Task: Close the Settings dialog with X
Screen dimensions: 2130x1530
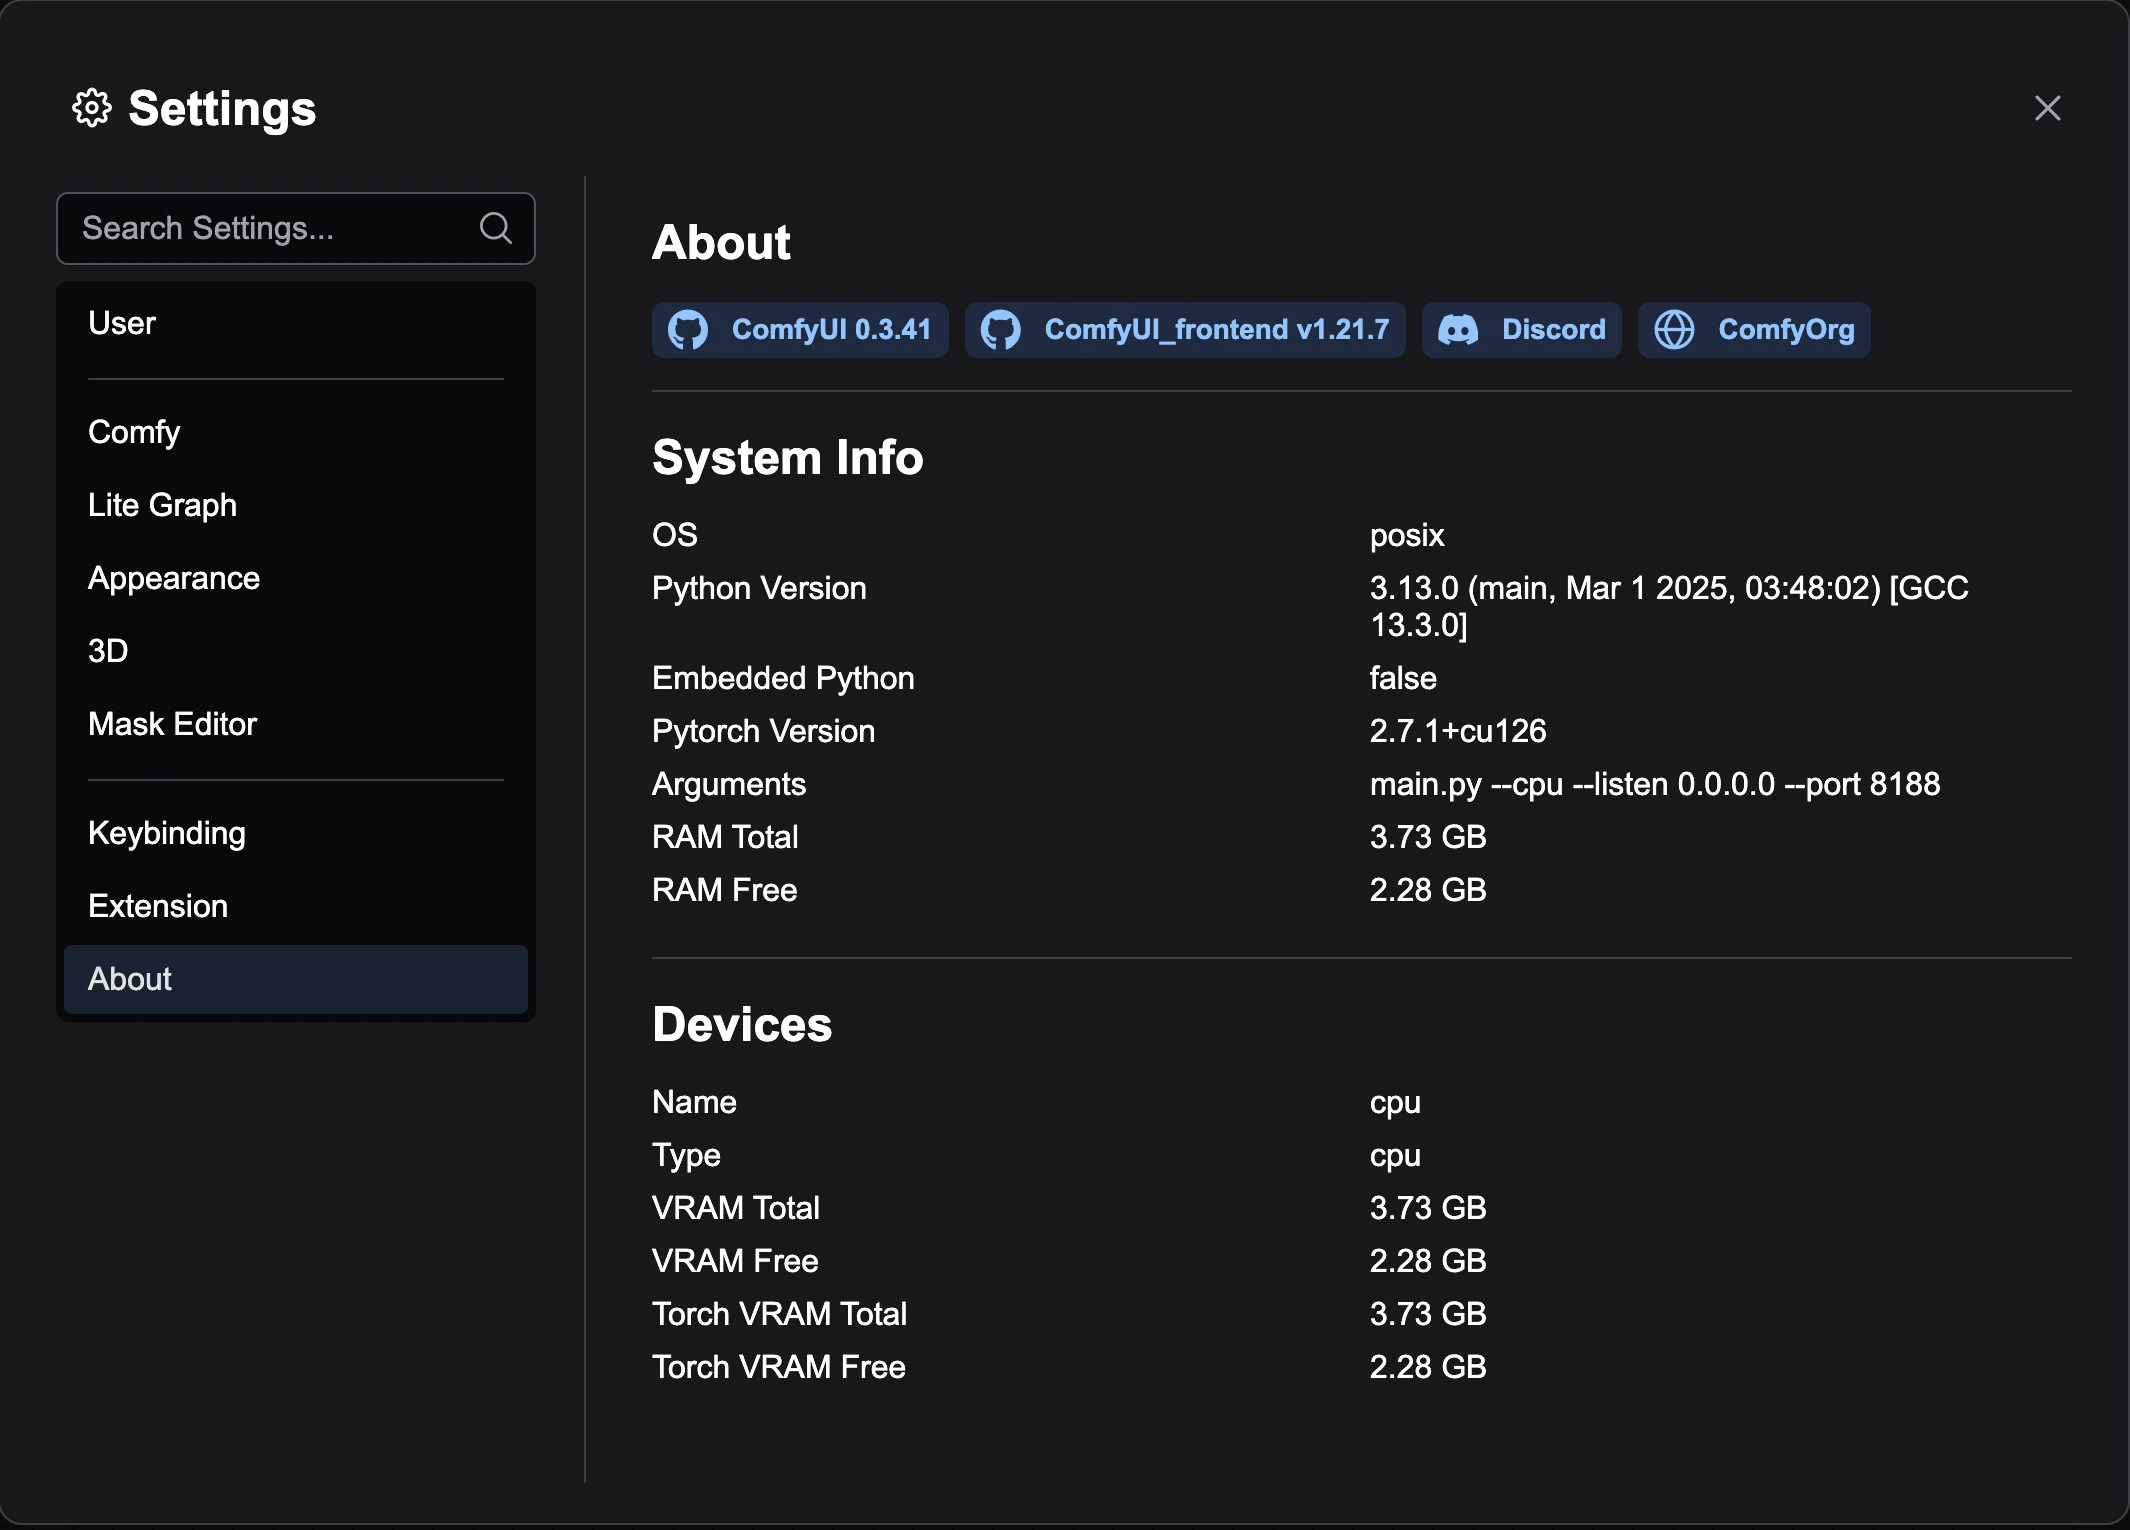Action: click(2047, 108)
